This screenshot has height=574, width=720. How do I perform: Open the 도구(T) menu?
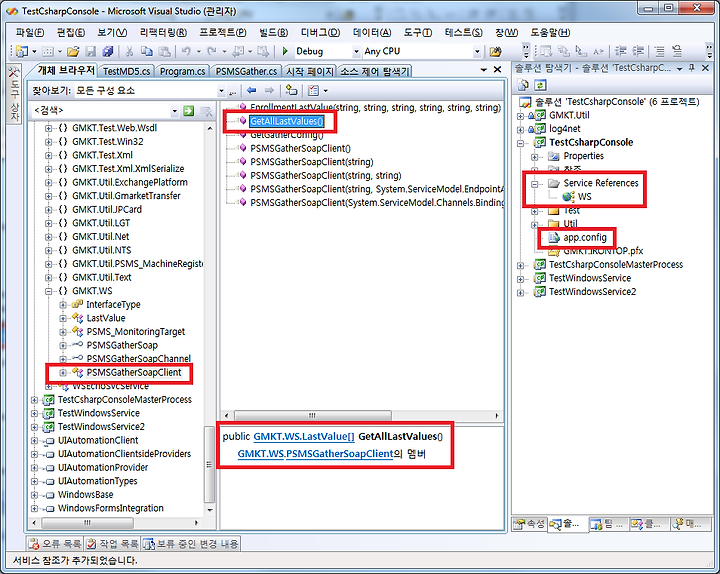418,32
